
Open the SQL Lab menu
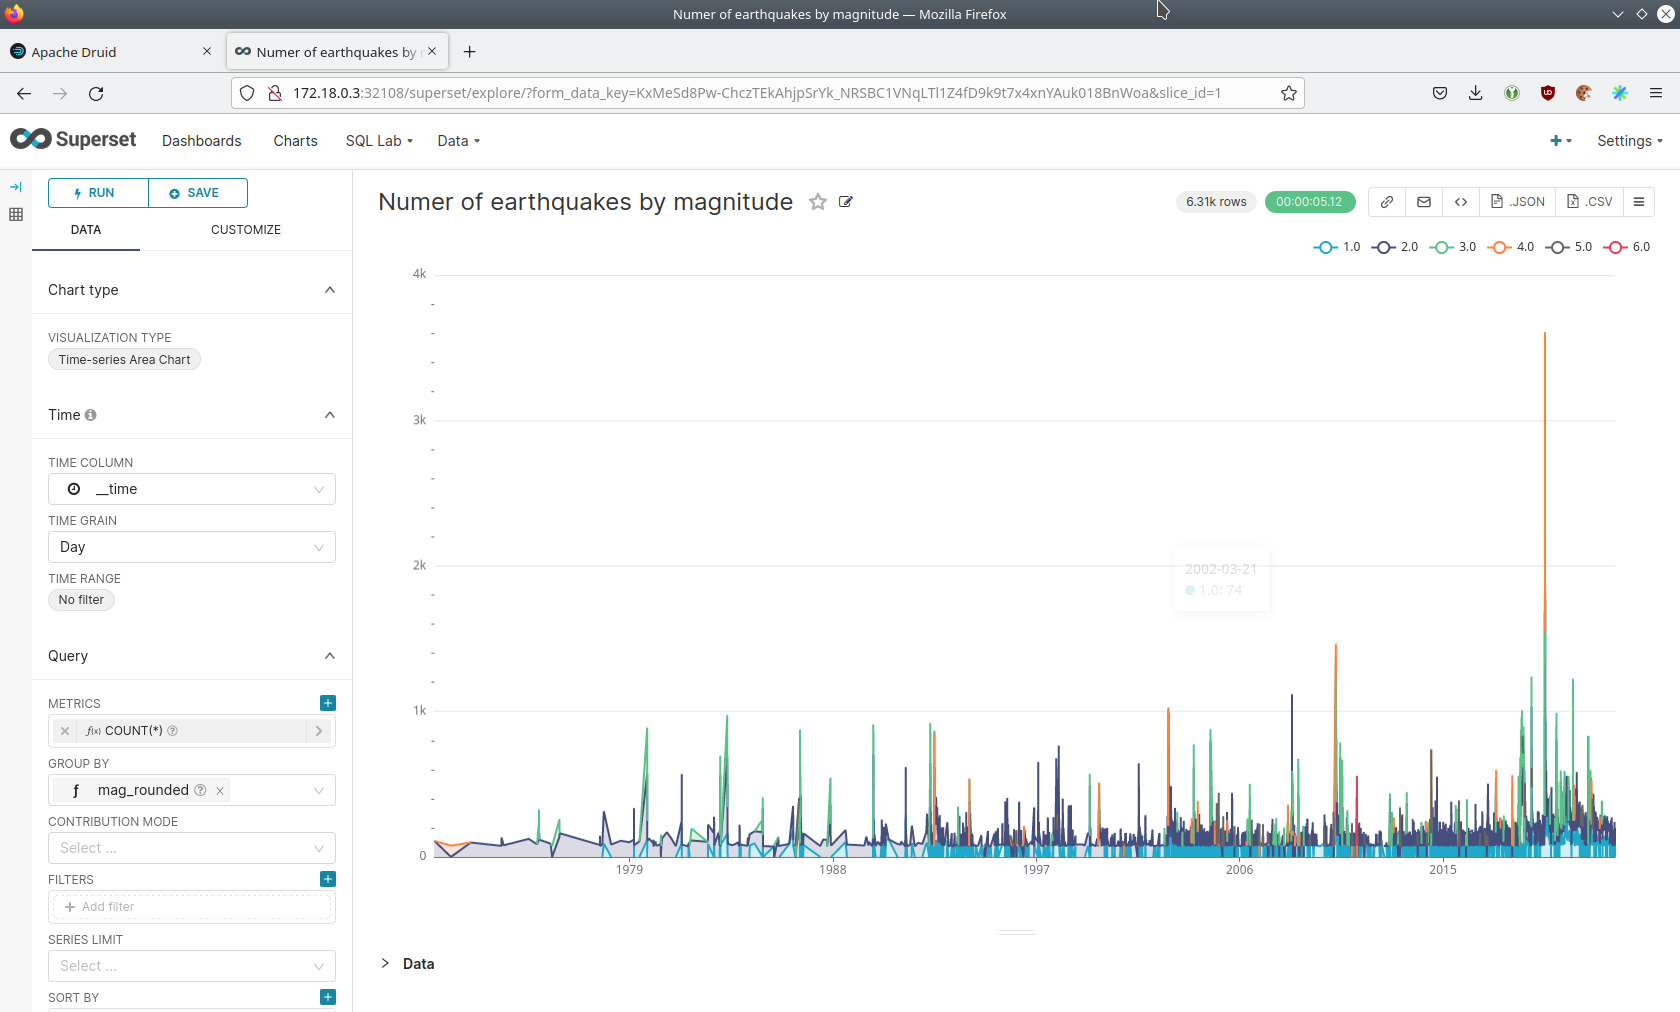(379, 141)
